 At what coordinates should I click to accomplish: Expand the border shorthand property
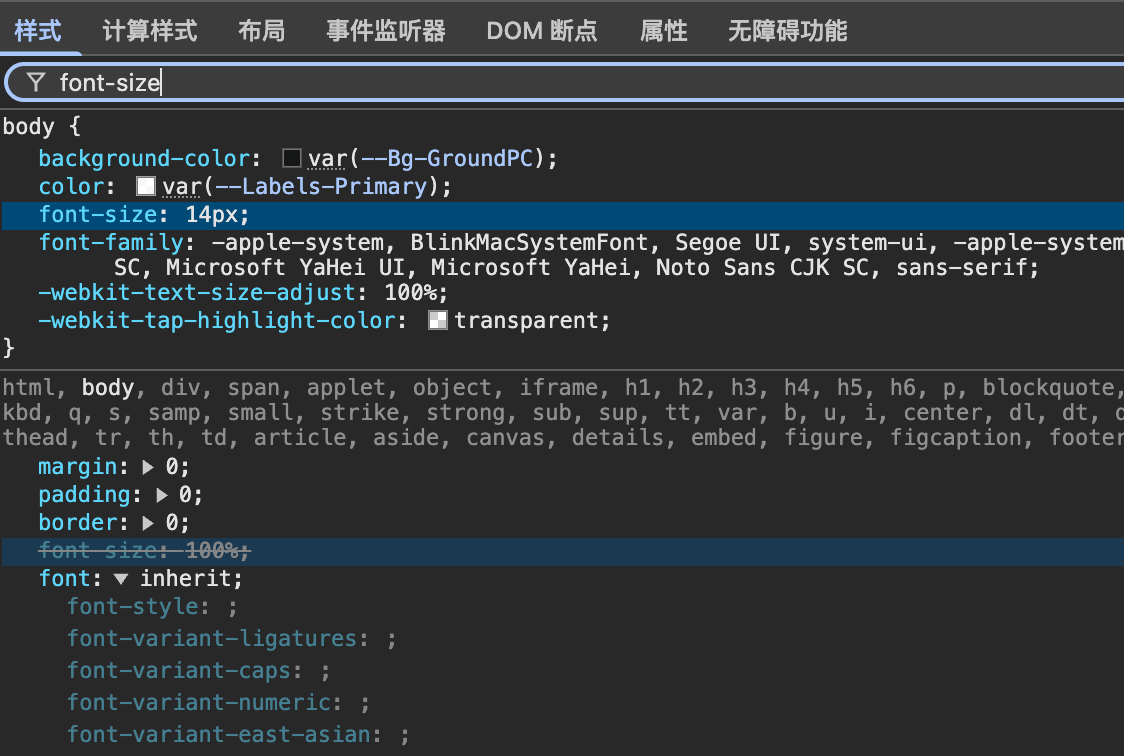(x=149, y=523)
